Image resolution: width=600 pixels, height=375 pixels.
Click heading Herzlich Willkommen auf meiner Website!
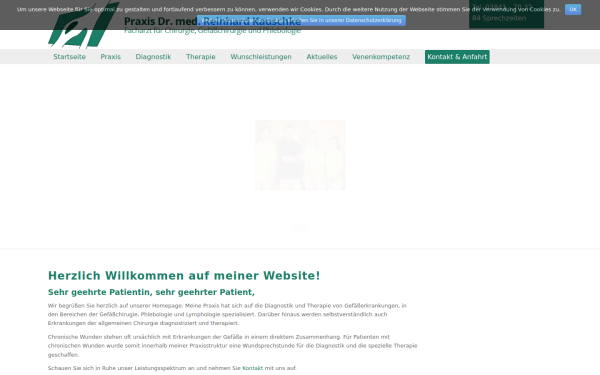click(x=184, y=276)
